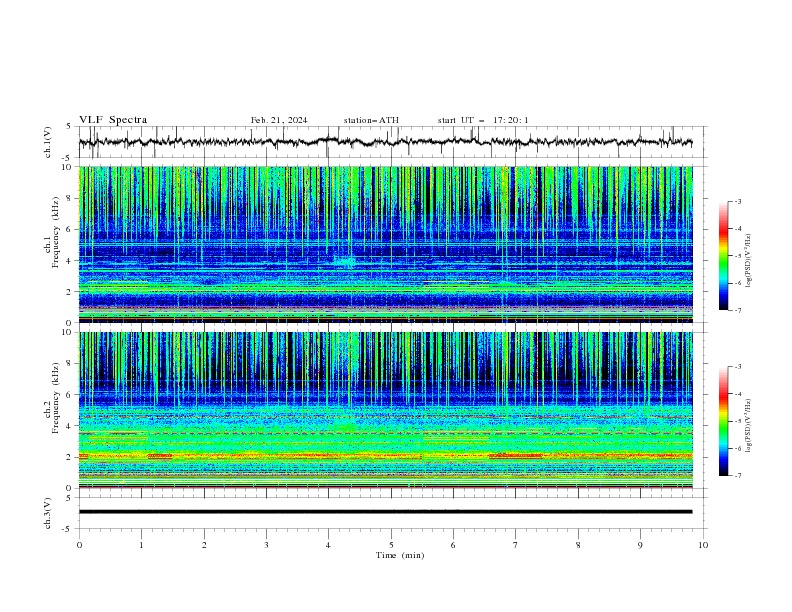Viewport: 792px width, 612px height.
Task: Click time axis tick label "8"
Action: coord(578,545)
